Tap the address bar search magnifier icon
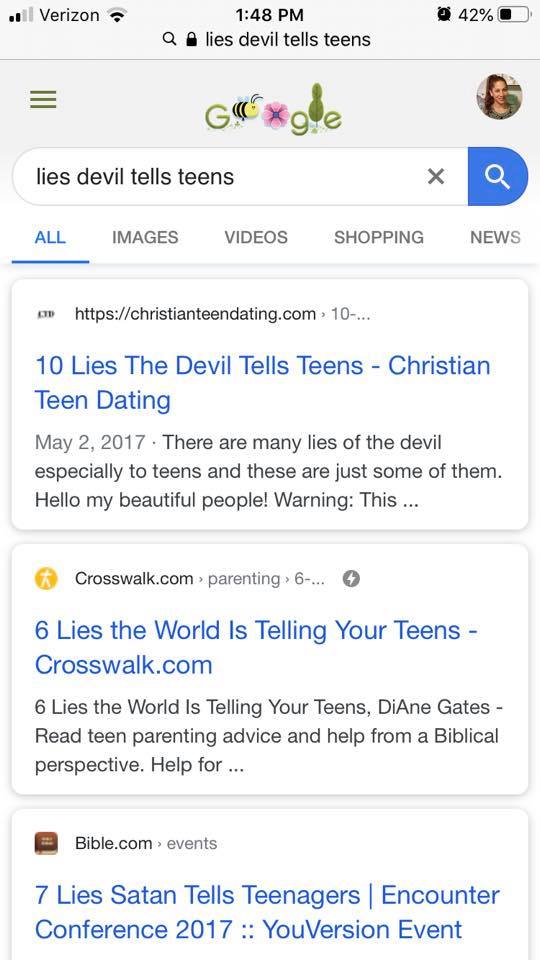Image resolution: width=540 pixels, height=960 pixels. (169, 40)
